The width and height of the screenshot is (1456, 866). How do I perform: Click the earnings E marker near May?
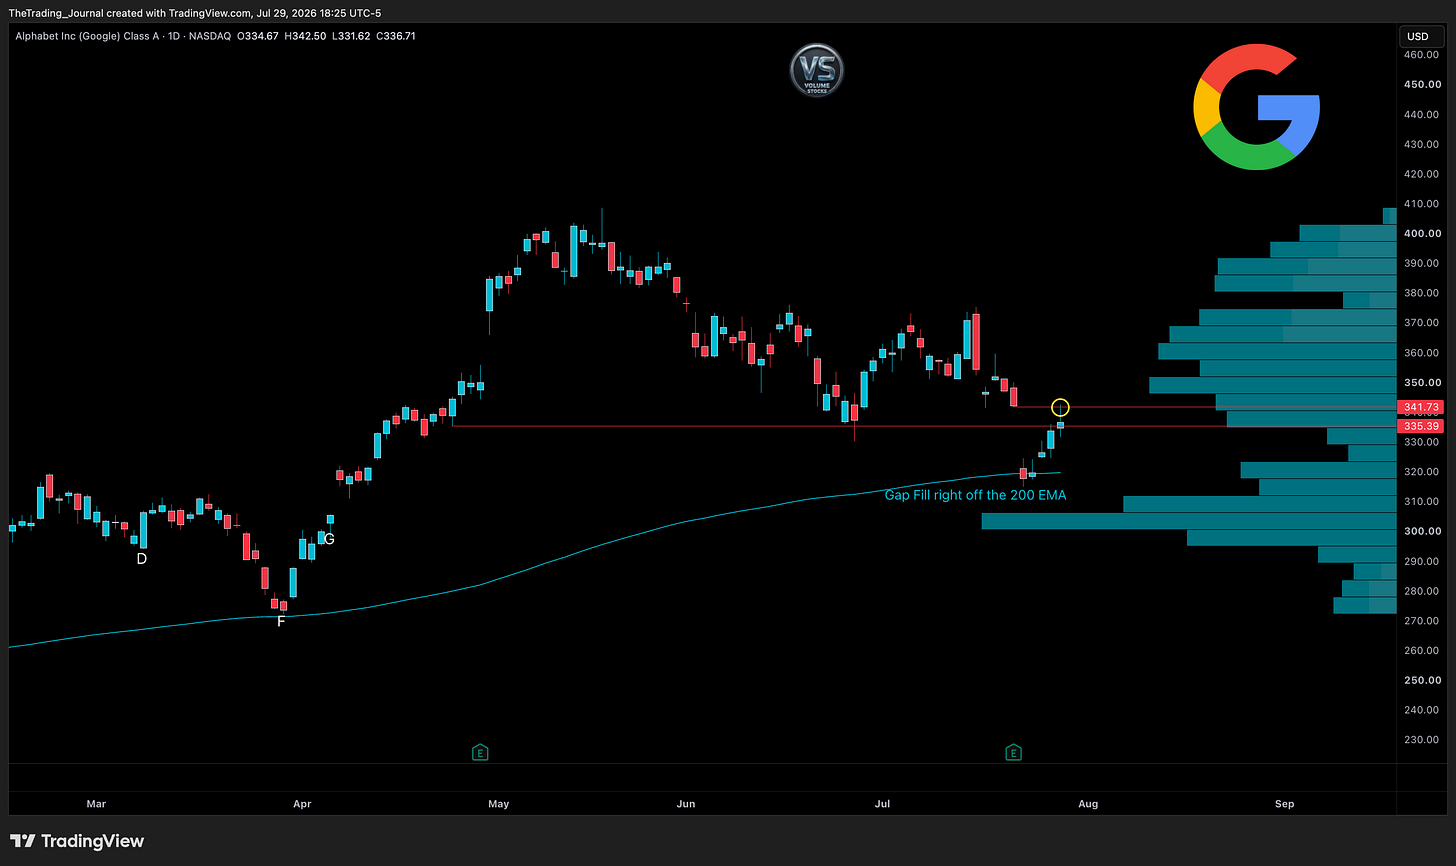coord(480,752)
